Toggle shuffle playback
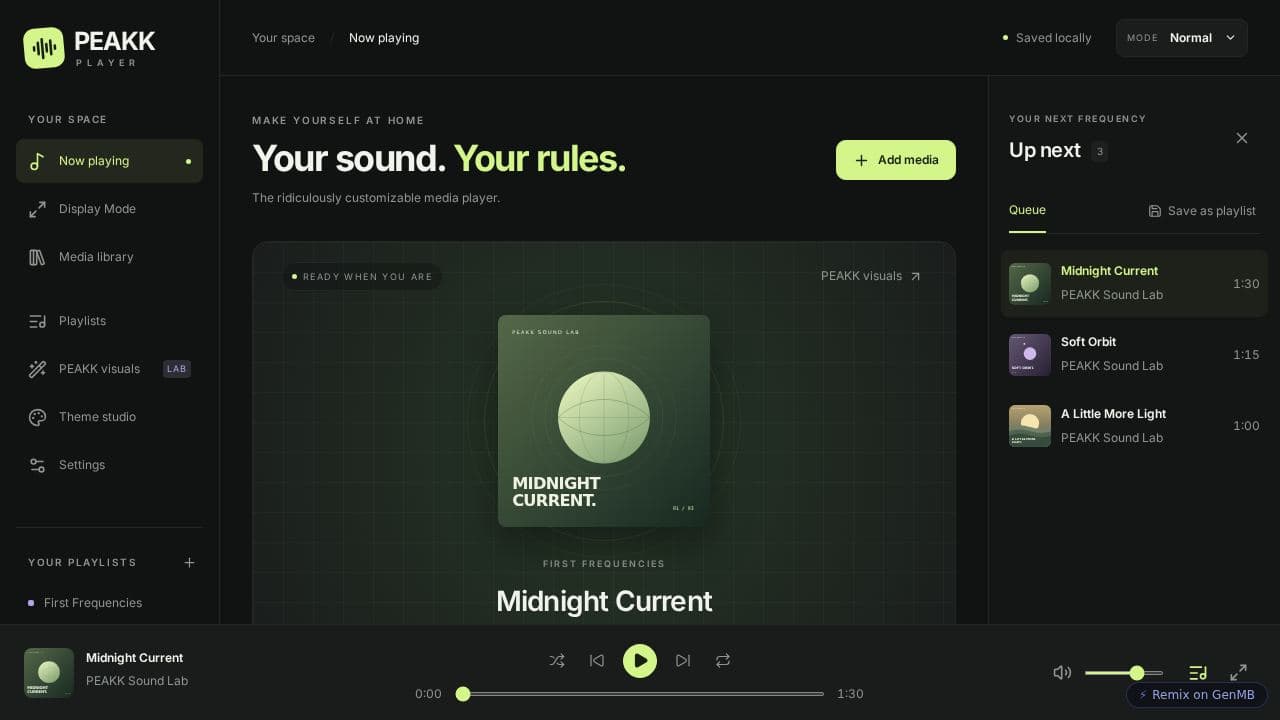 (x=557, y=660)
